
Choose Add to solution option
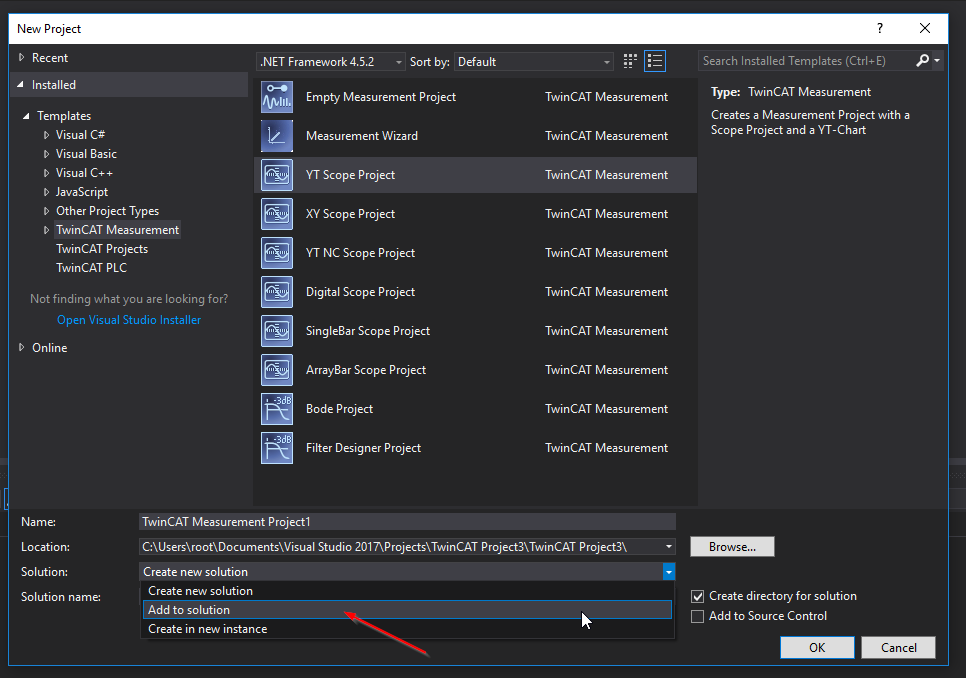[x=407, y=610]
